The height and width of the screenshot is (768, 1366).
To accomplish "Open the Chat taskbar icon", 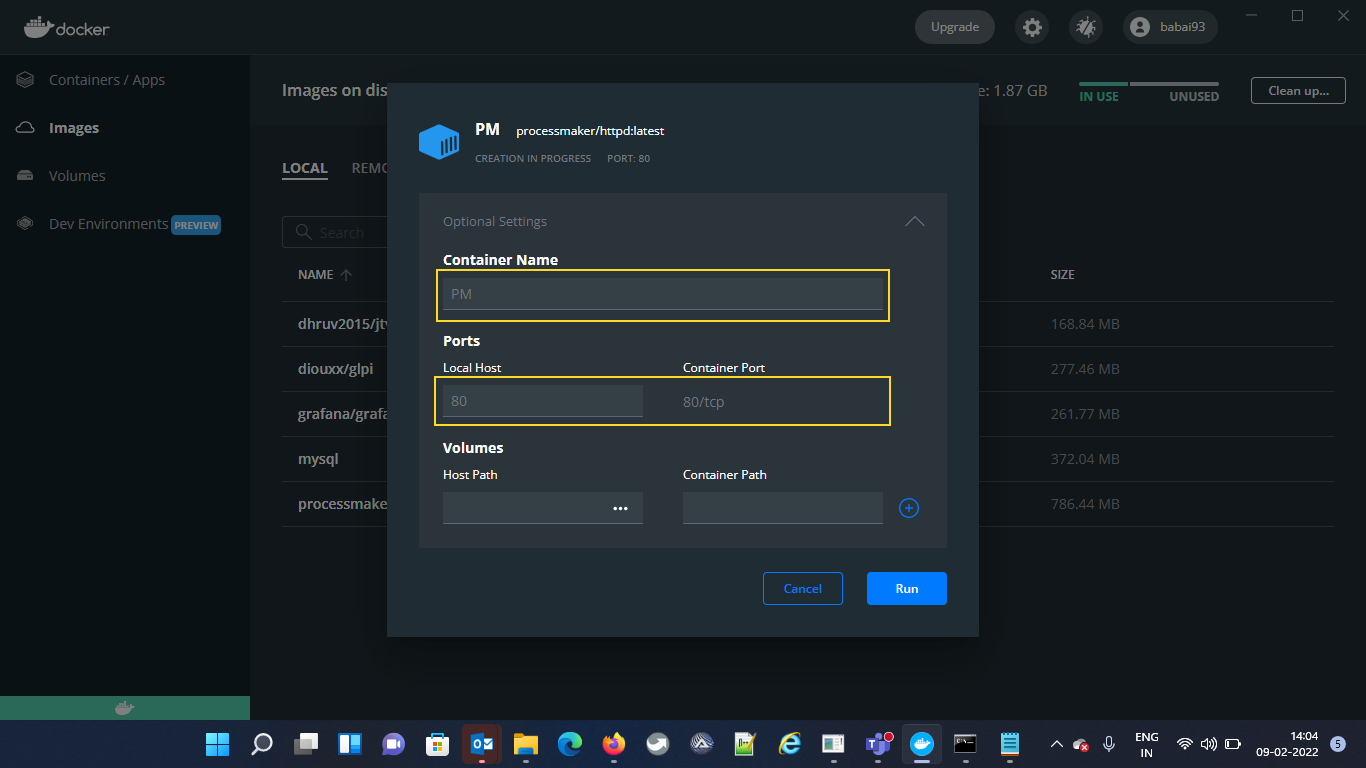I will pos(393,744).
